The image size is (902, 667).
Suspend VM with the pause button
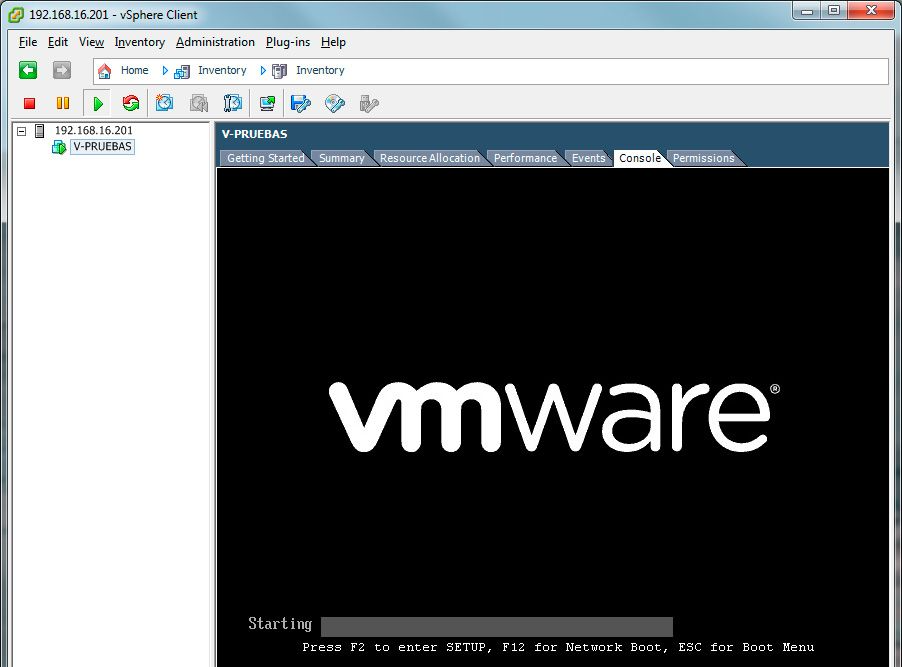pyautogui.click(x=63, y=104)
